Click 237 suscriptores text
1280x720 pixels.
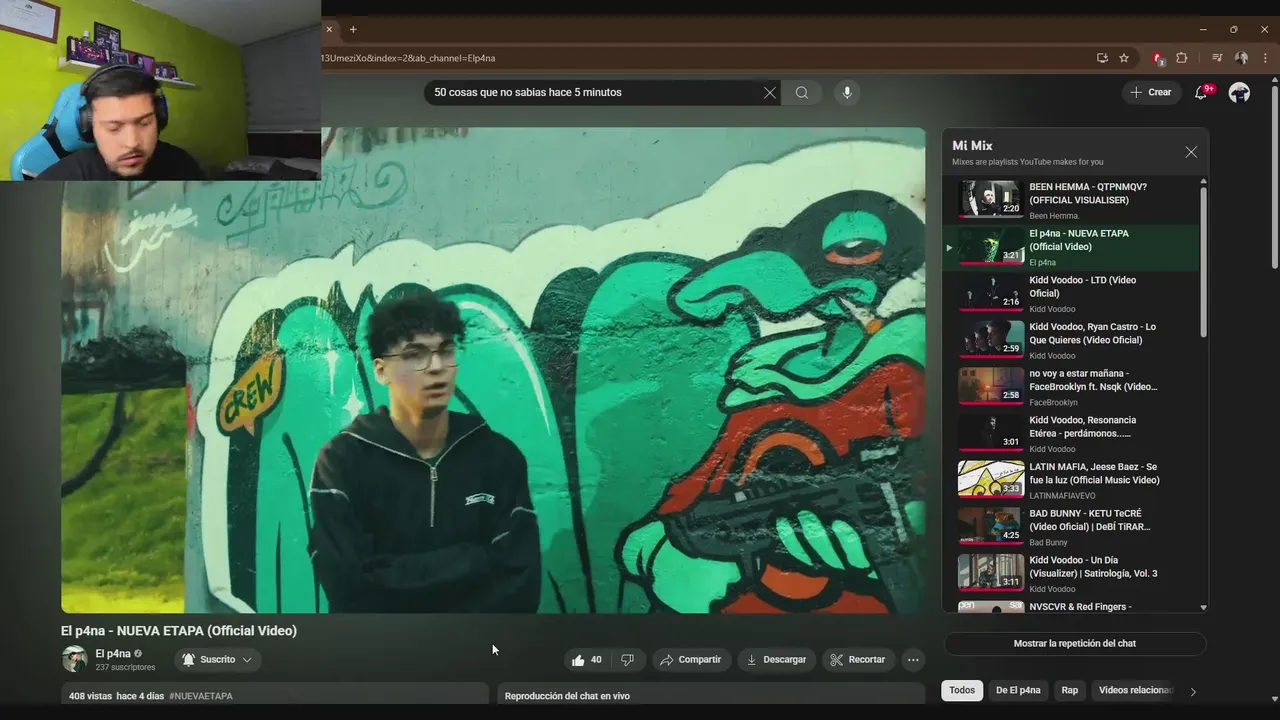125,667
